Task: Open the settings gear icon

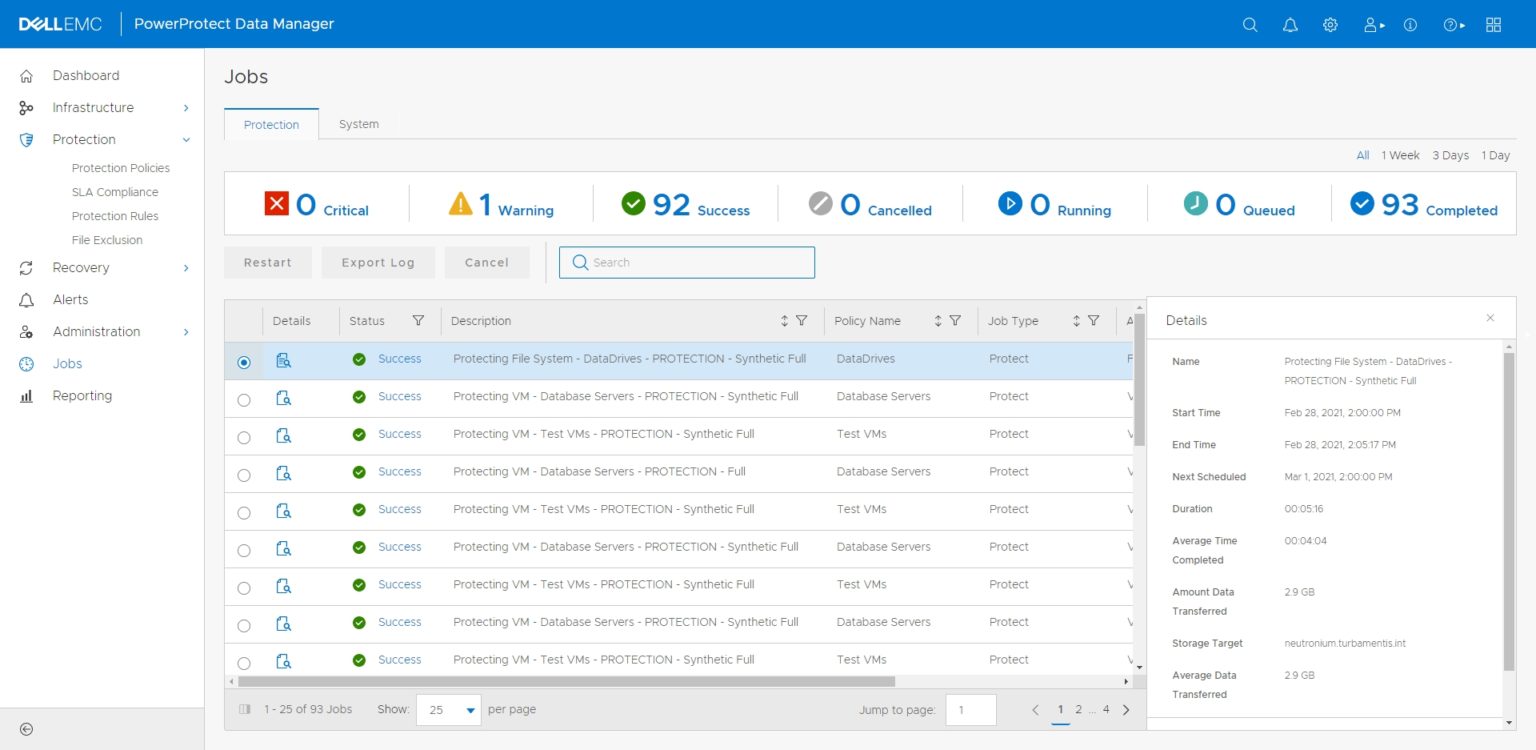Action: click(x=1330, y=24)
